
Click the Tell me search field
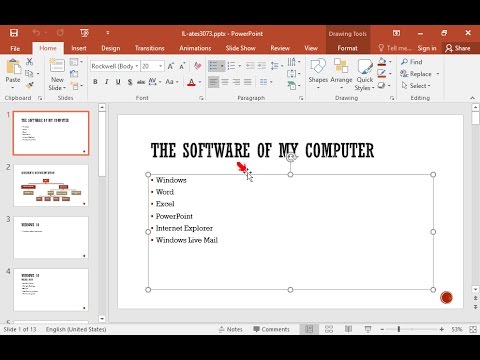pyautogui.click(x=395, y=48)
